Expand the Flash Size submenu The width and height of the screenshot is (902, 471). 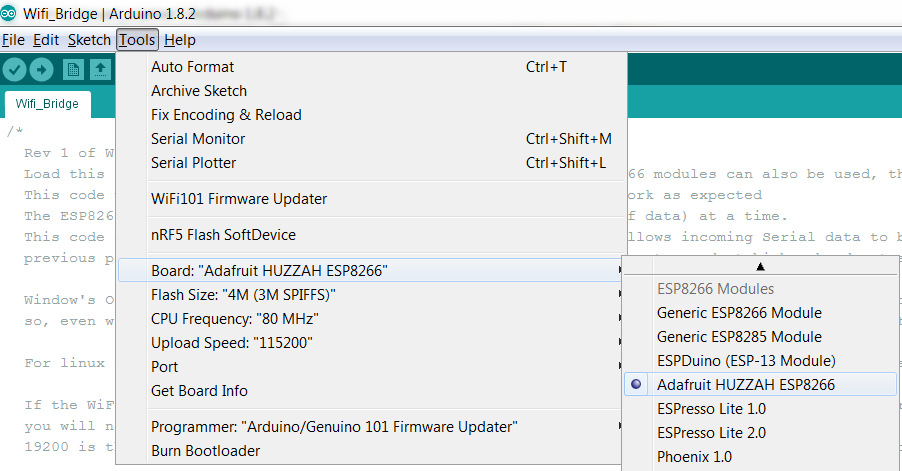click(371, 294)
